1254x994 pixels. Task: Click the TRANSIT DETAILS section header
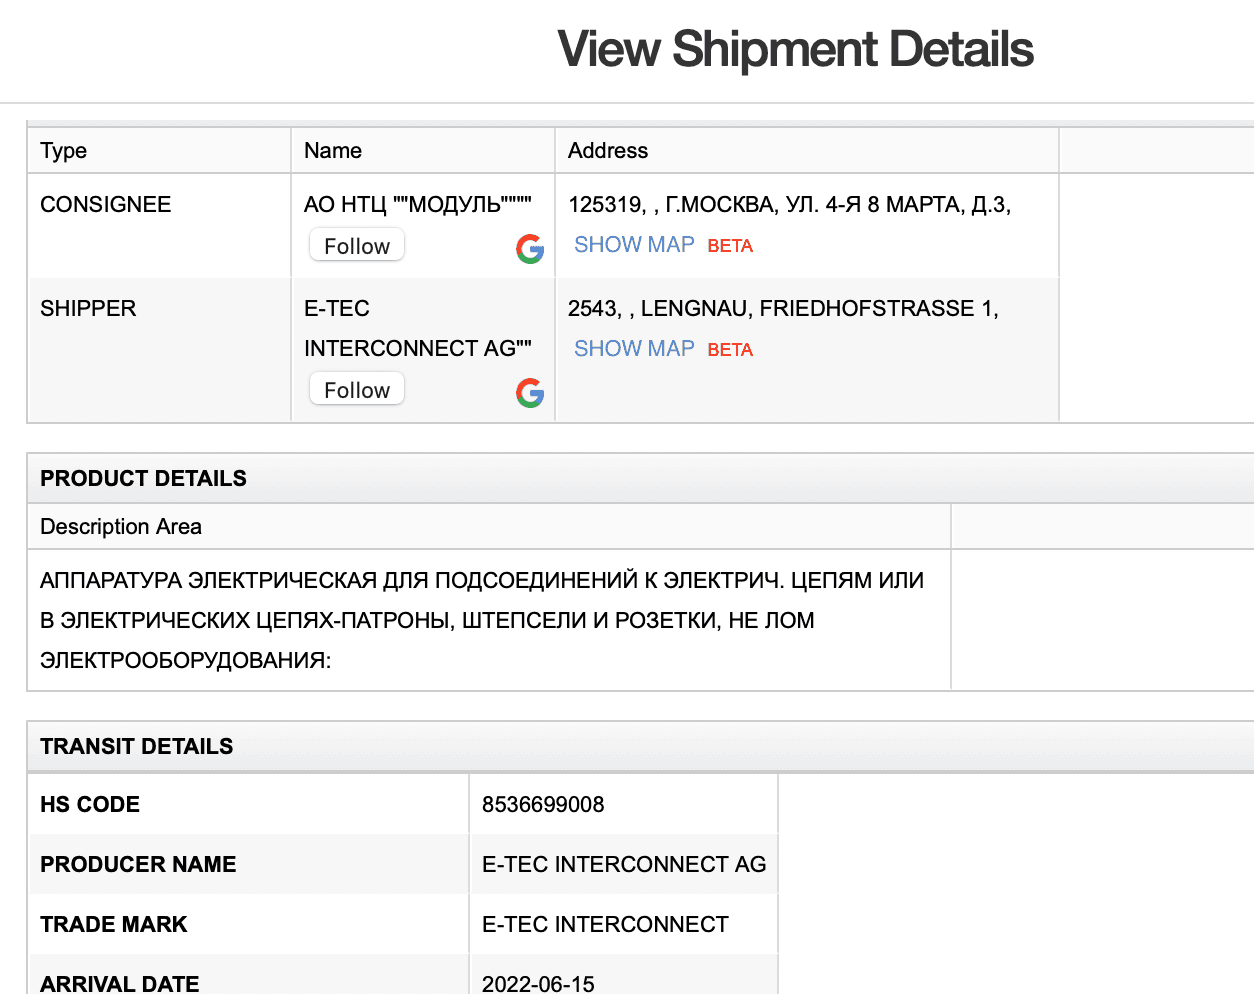(136, 746)
